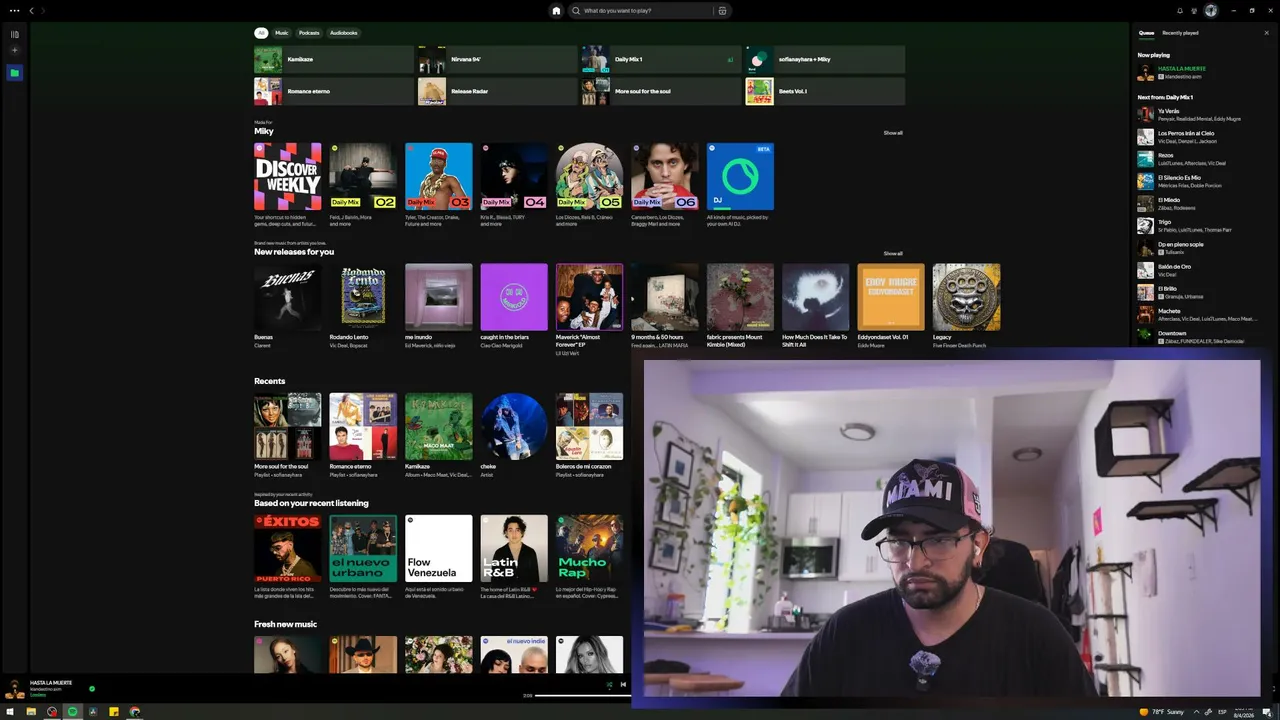Open Sticky Notes from the taskbar

pyautogui.click(x=114, y=712)
